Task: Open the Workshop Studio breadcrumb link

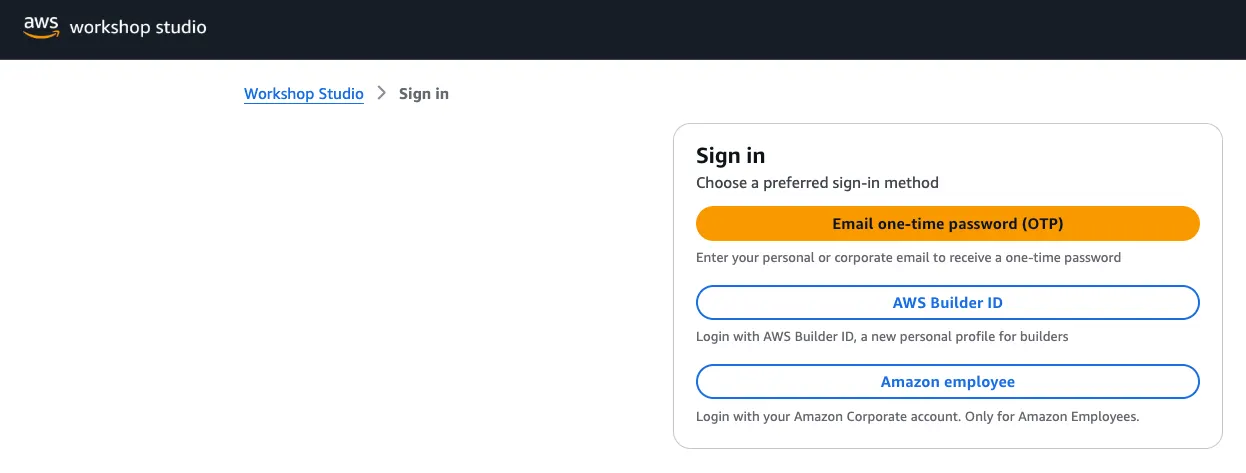Action: point(304,94)
